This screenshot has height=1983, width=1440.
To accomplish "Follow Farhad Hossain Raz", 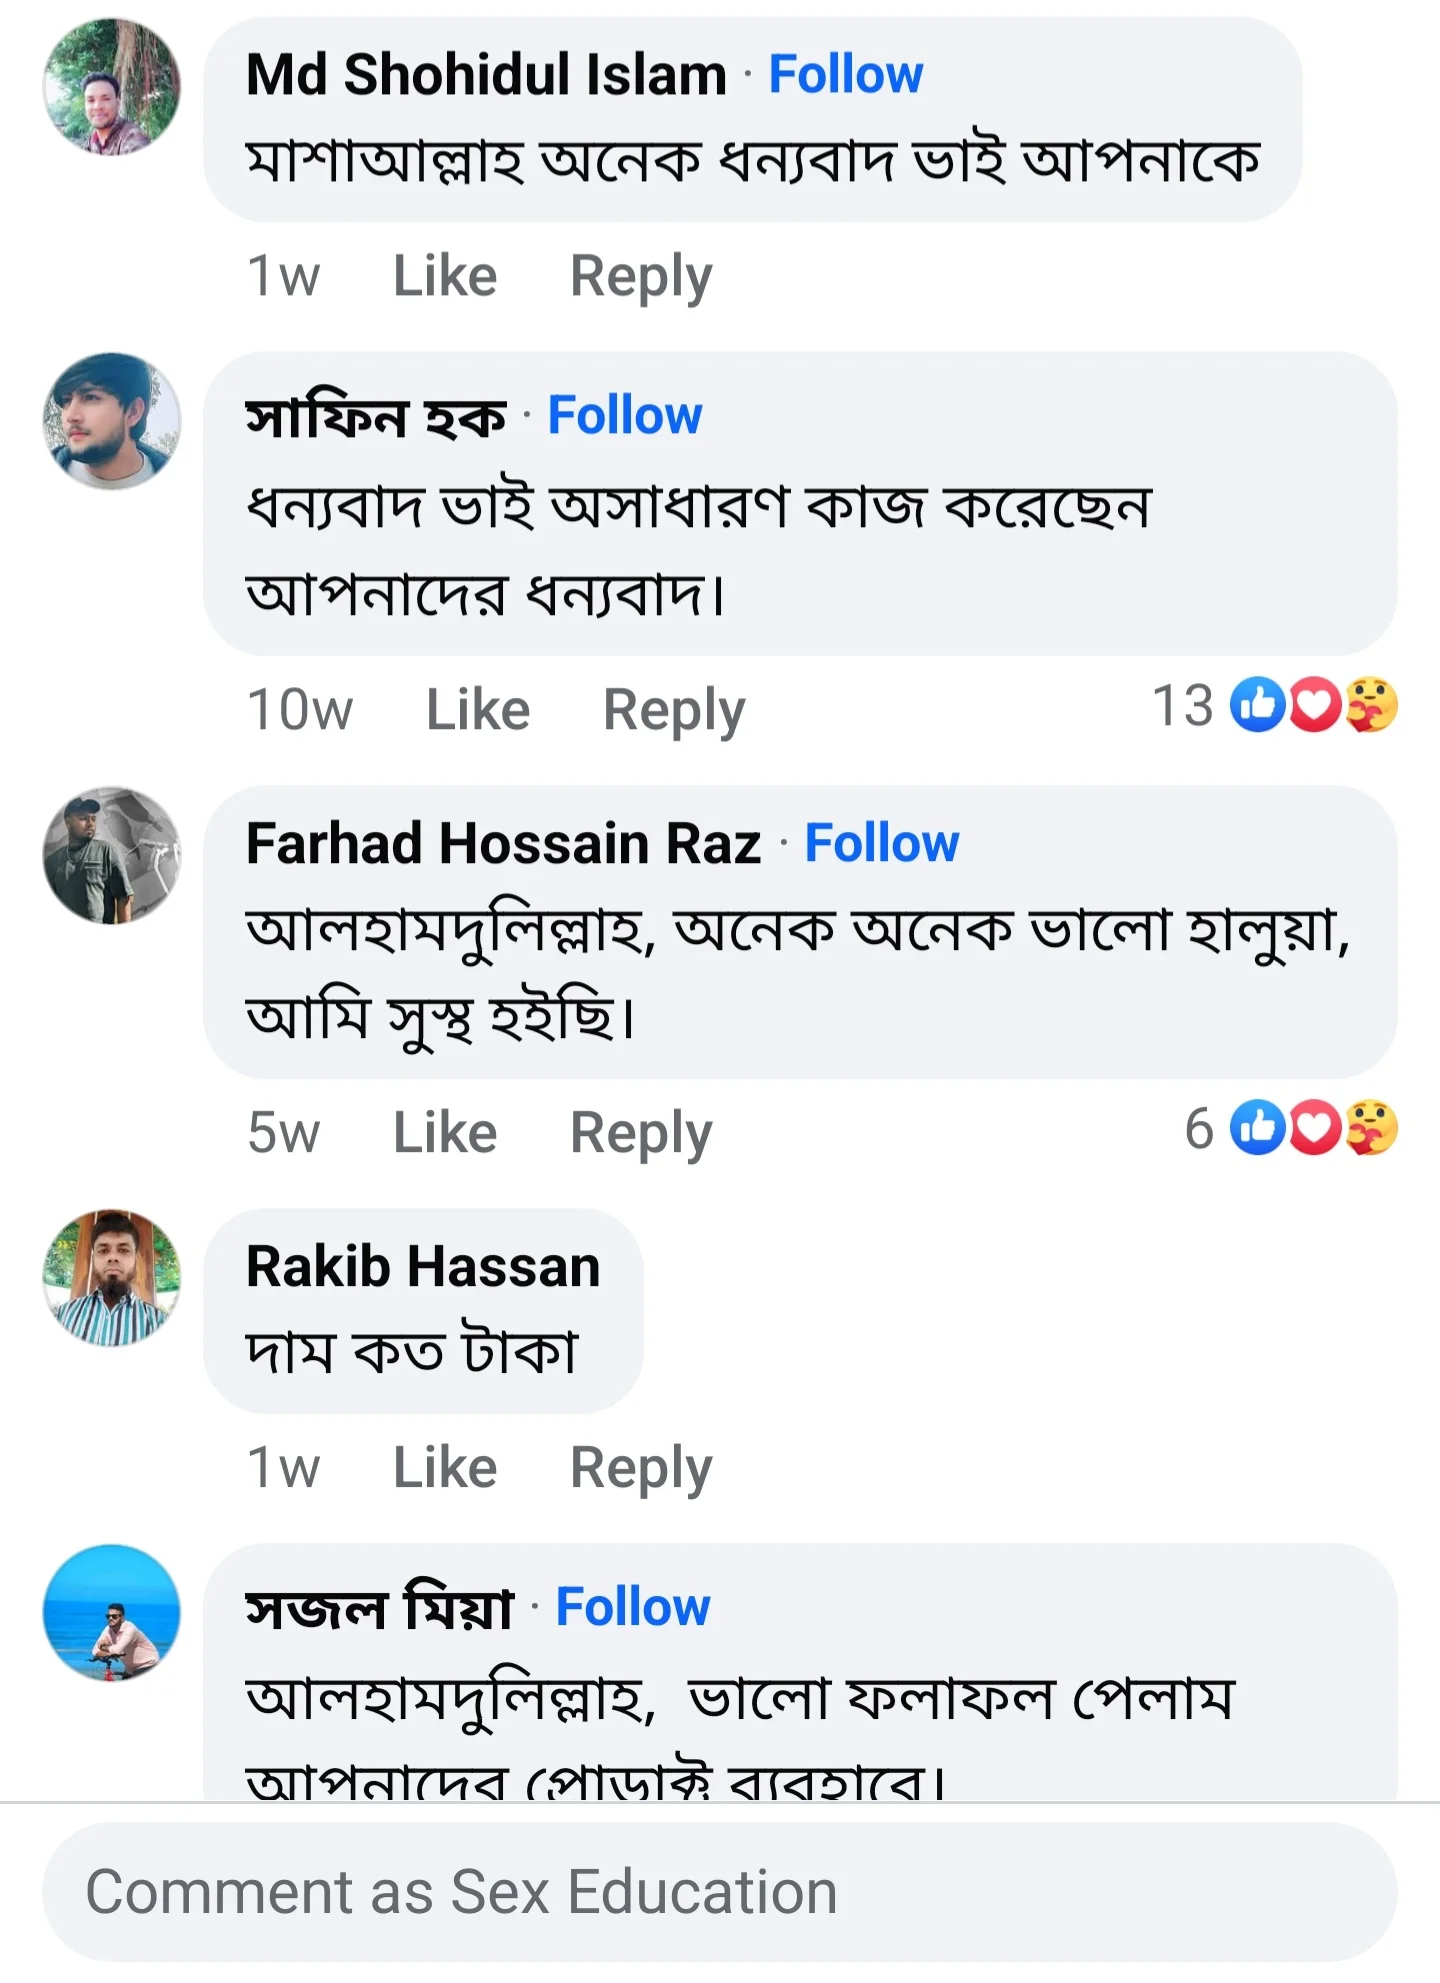I will pos(882,843).
